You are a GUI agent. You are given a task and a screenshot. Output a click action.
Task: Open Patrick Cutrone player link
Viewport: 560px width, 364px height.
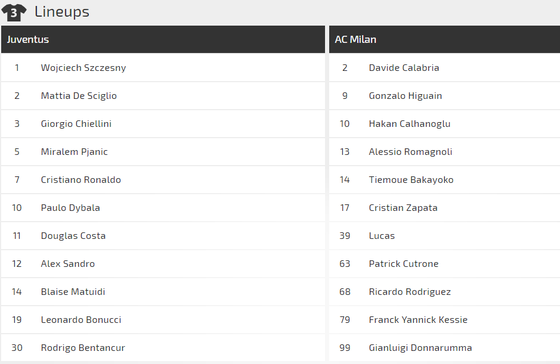pos(404,264)
